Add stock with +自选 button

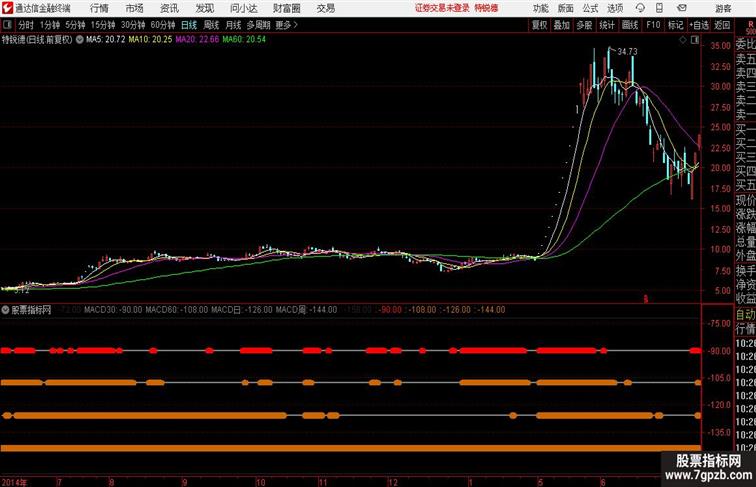(699, 25)
